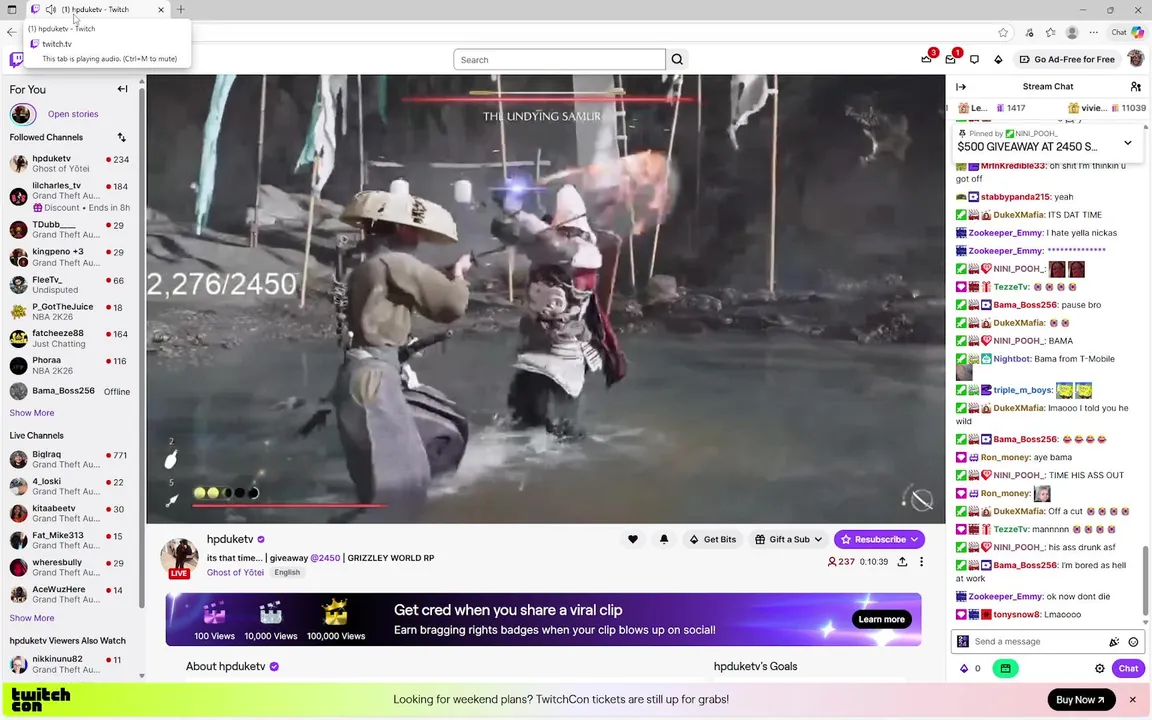This screenshot has height=720, width=1152.
Task: Open new browser tab
Action: click(x=181, y=10)
